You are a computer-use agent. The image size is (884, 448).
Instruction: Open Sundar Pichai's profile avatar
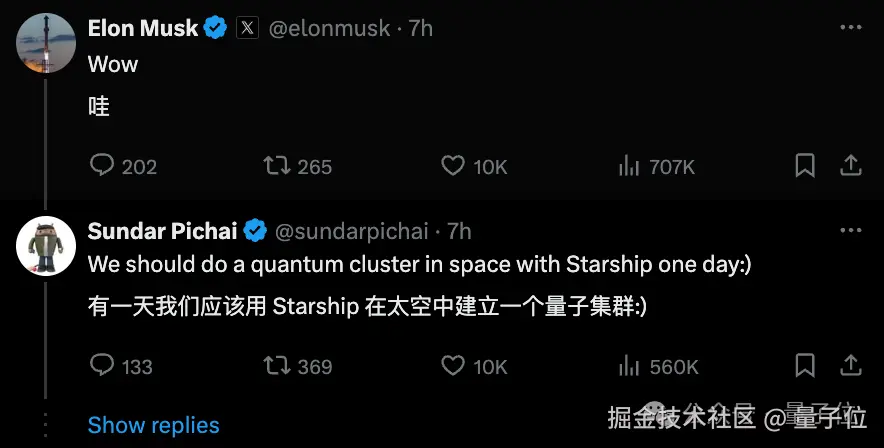tap(46, 246)
